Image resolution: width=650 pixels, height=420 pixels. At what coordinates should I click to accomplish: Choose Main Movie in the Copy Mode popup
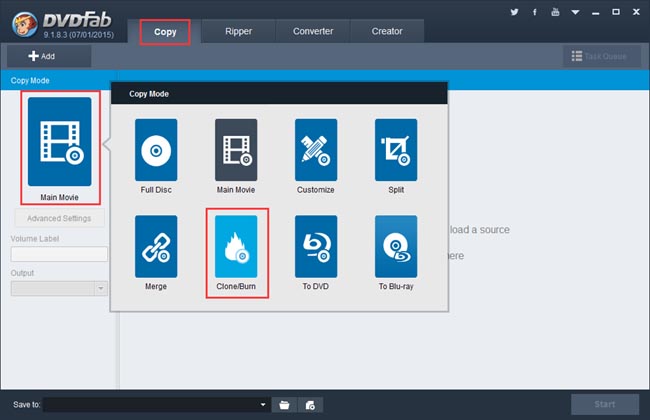coord(236,150)
